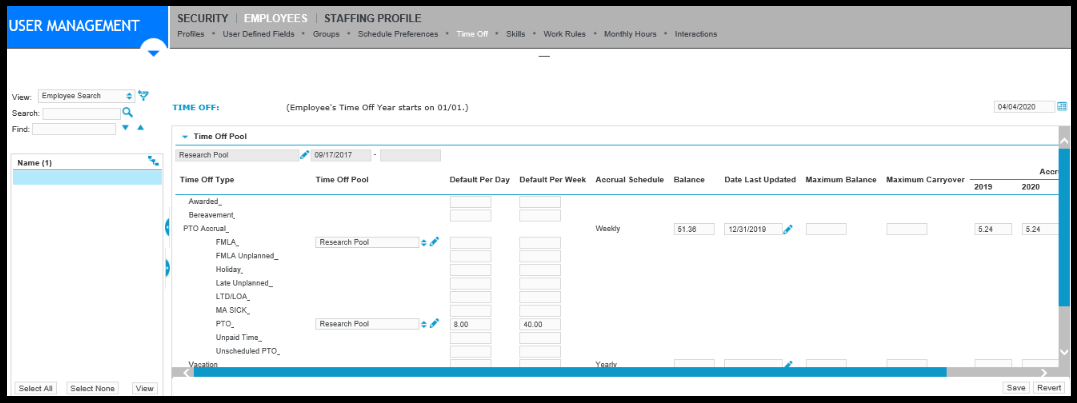1077x403 pixels.
Task: Click the FMLA Unplanned time off type
Action: [247, 256]
